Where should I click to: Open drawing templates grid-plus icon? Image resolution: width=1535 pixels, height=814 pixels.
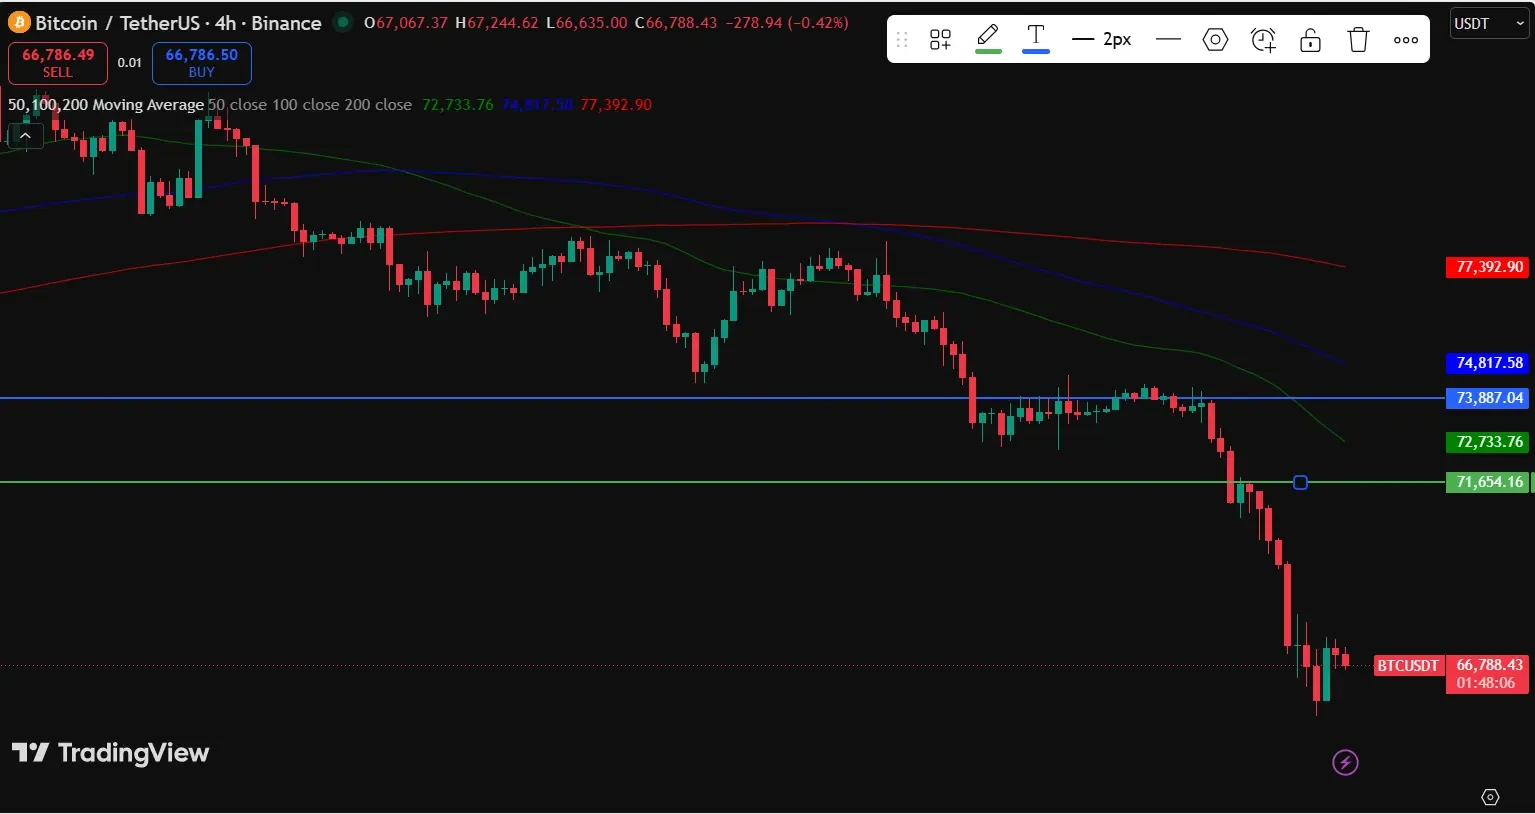tap(940, 40)
